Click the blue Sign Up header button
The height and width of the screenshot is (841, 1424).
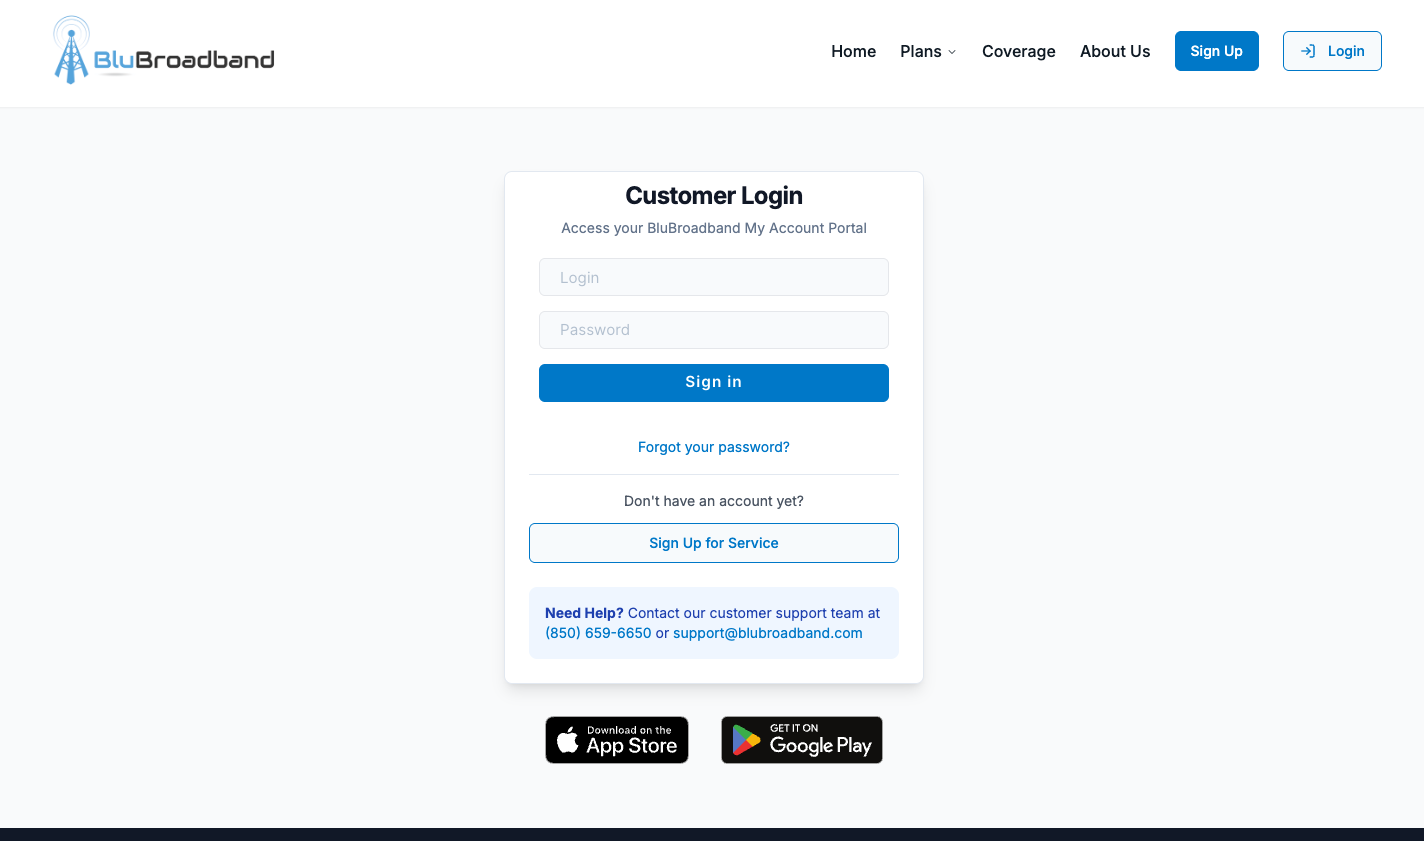pyautogui.click(x=1217, y=51)
